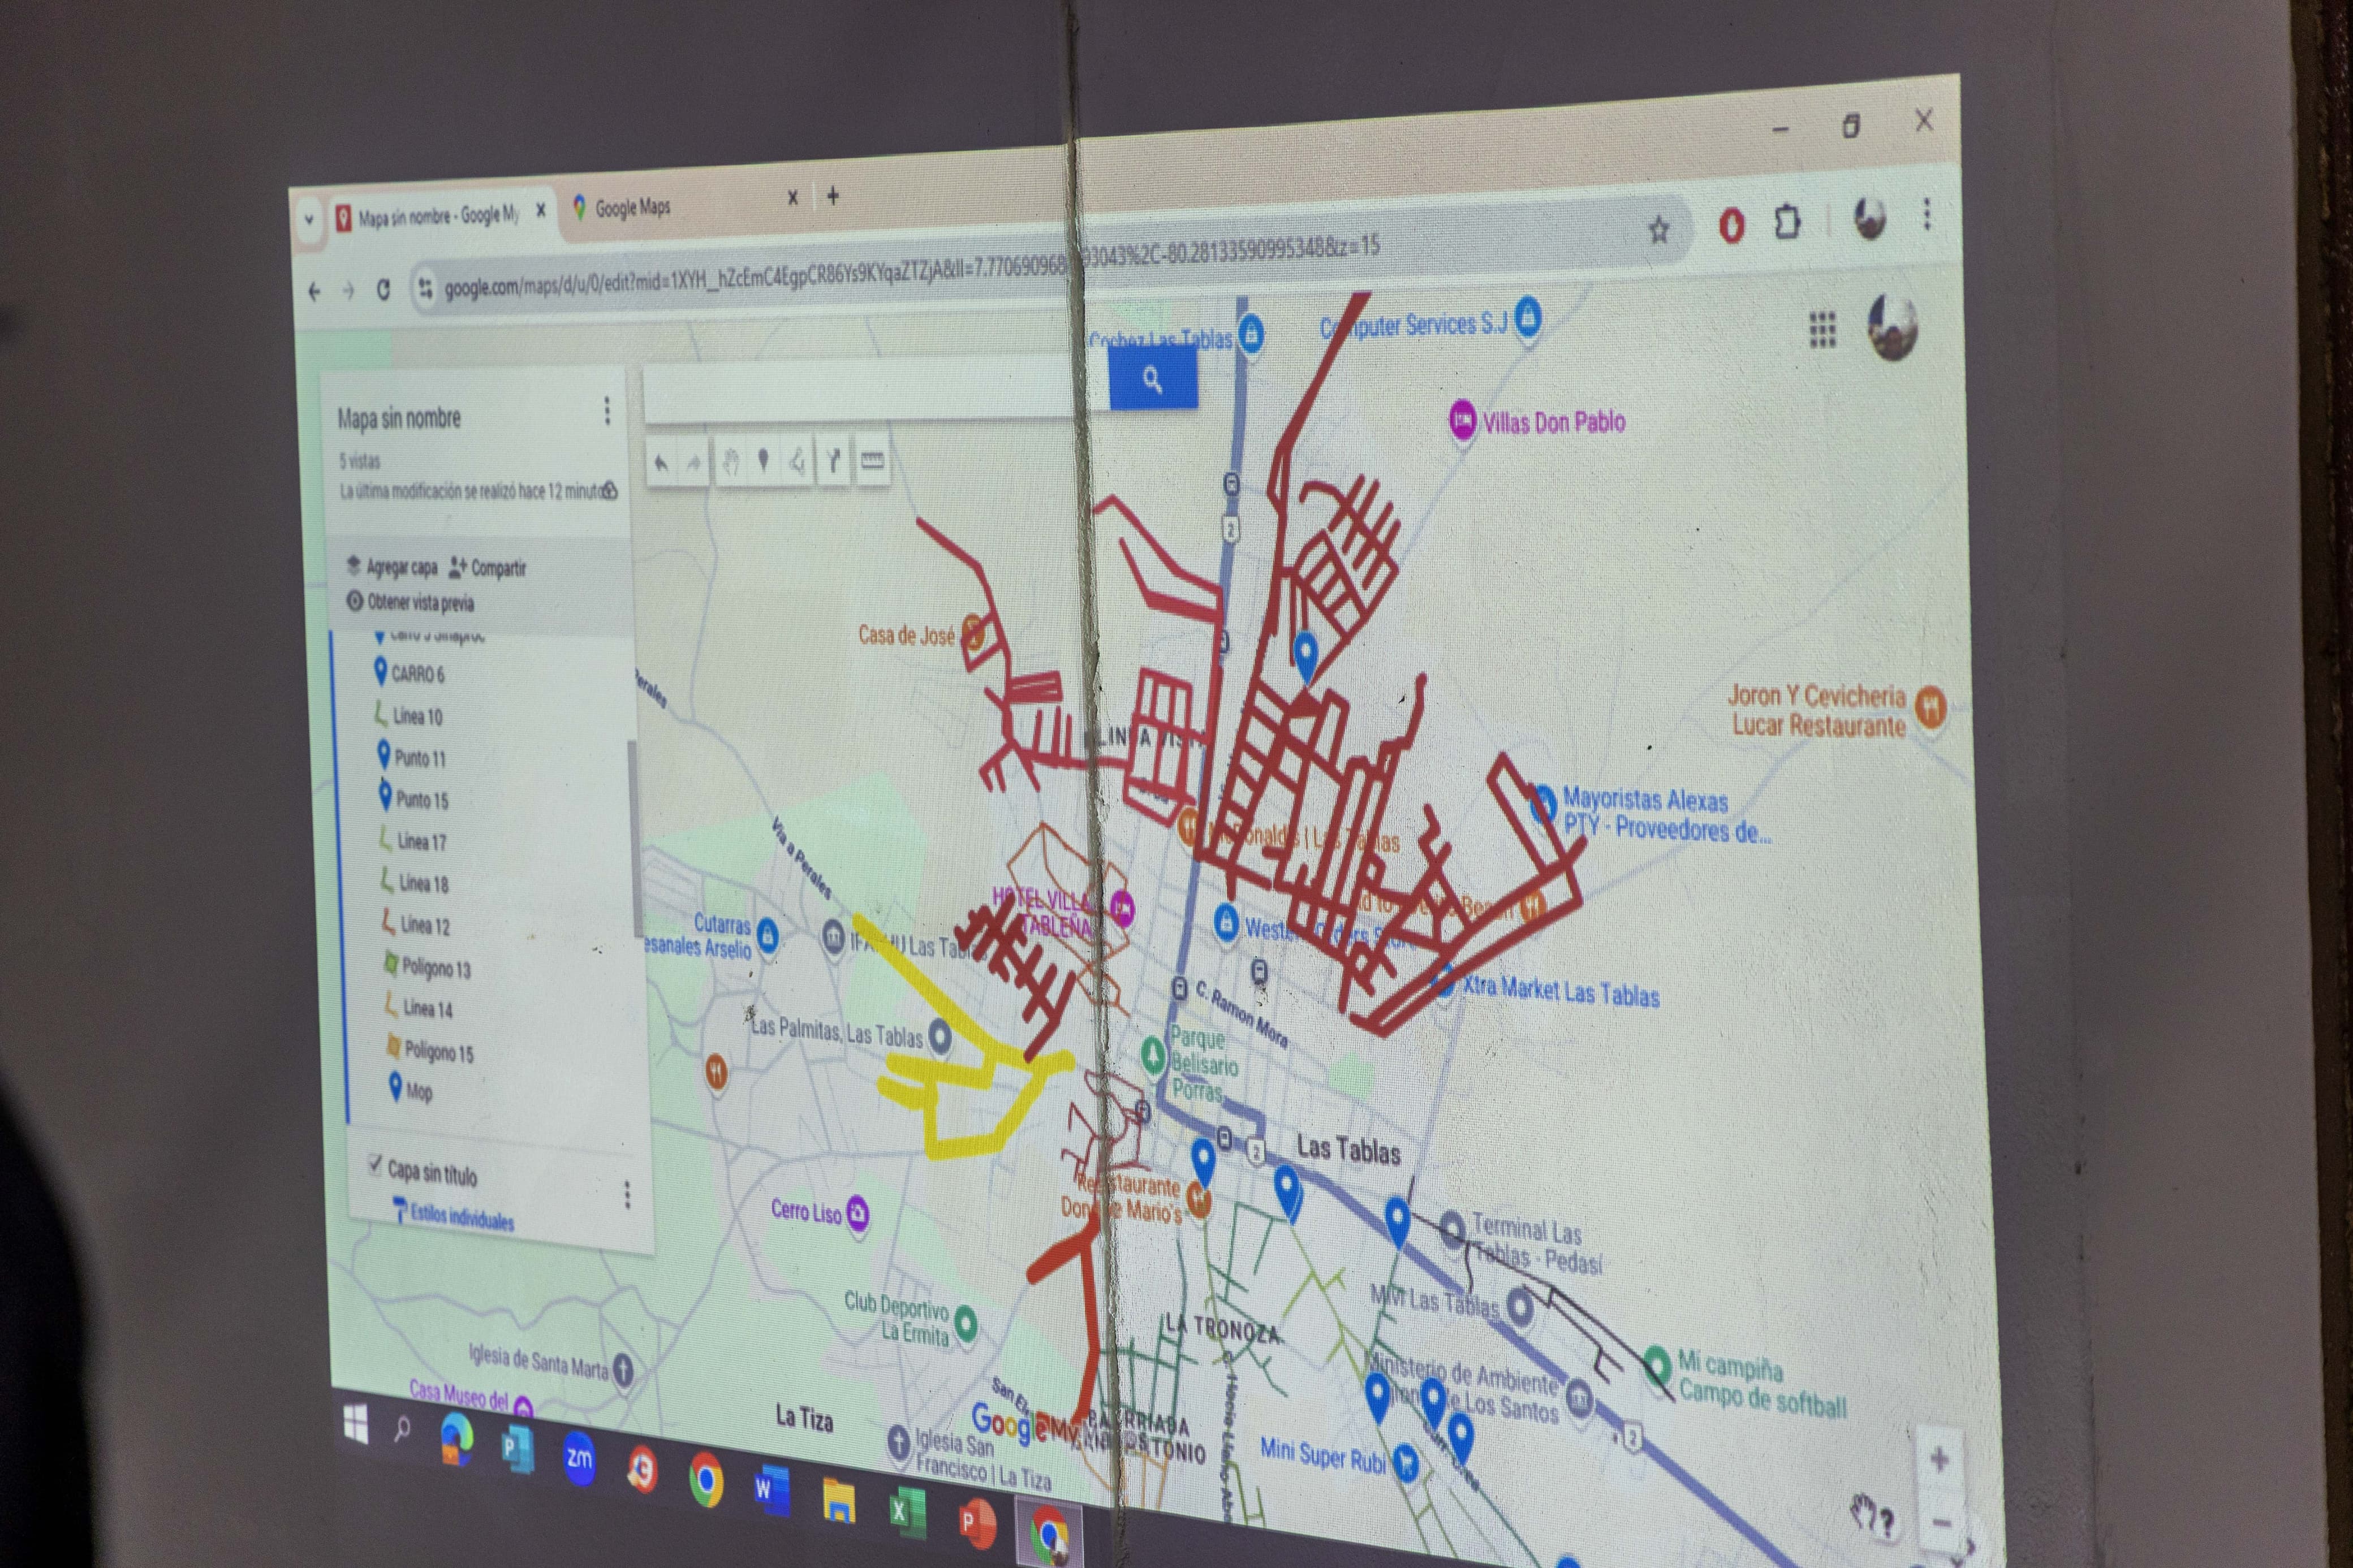
Task: Click Compartir
Action: pyautogui.click(x=487, y=568)
